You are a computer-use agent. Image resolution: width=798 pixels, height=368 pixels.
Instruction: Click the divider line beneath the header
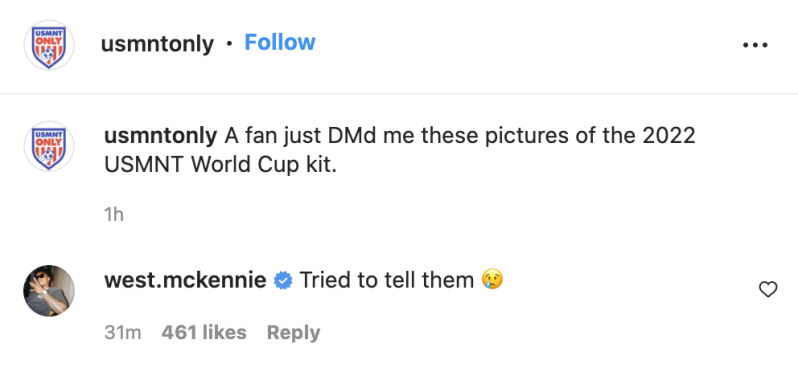[x=399, y=94]
